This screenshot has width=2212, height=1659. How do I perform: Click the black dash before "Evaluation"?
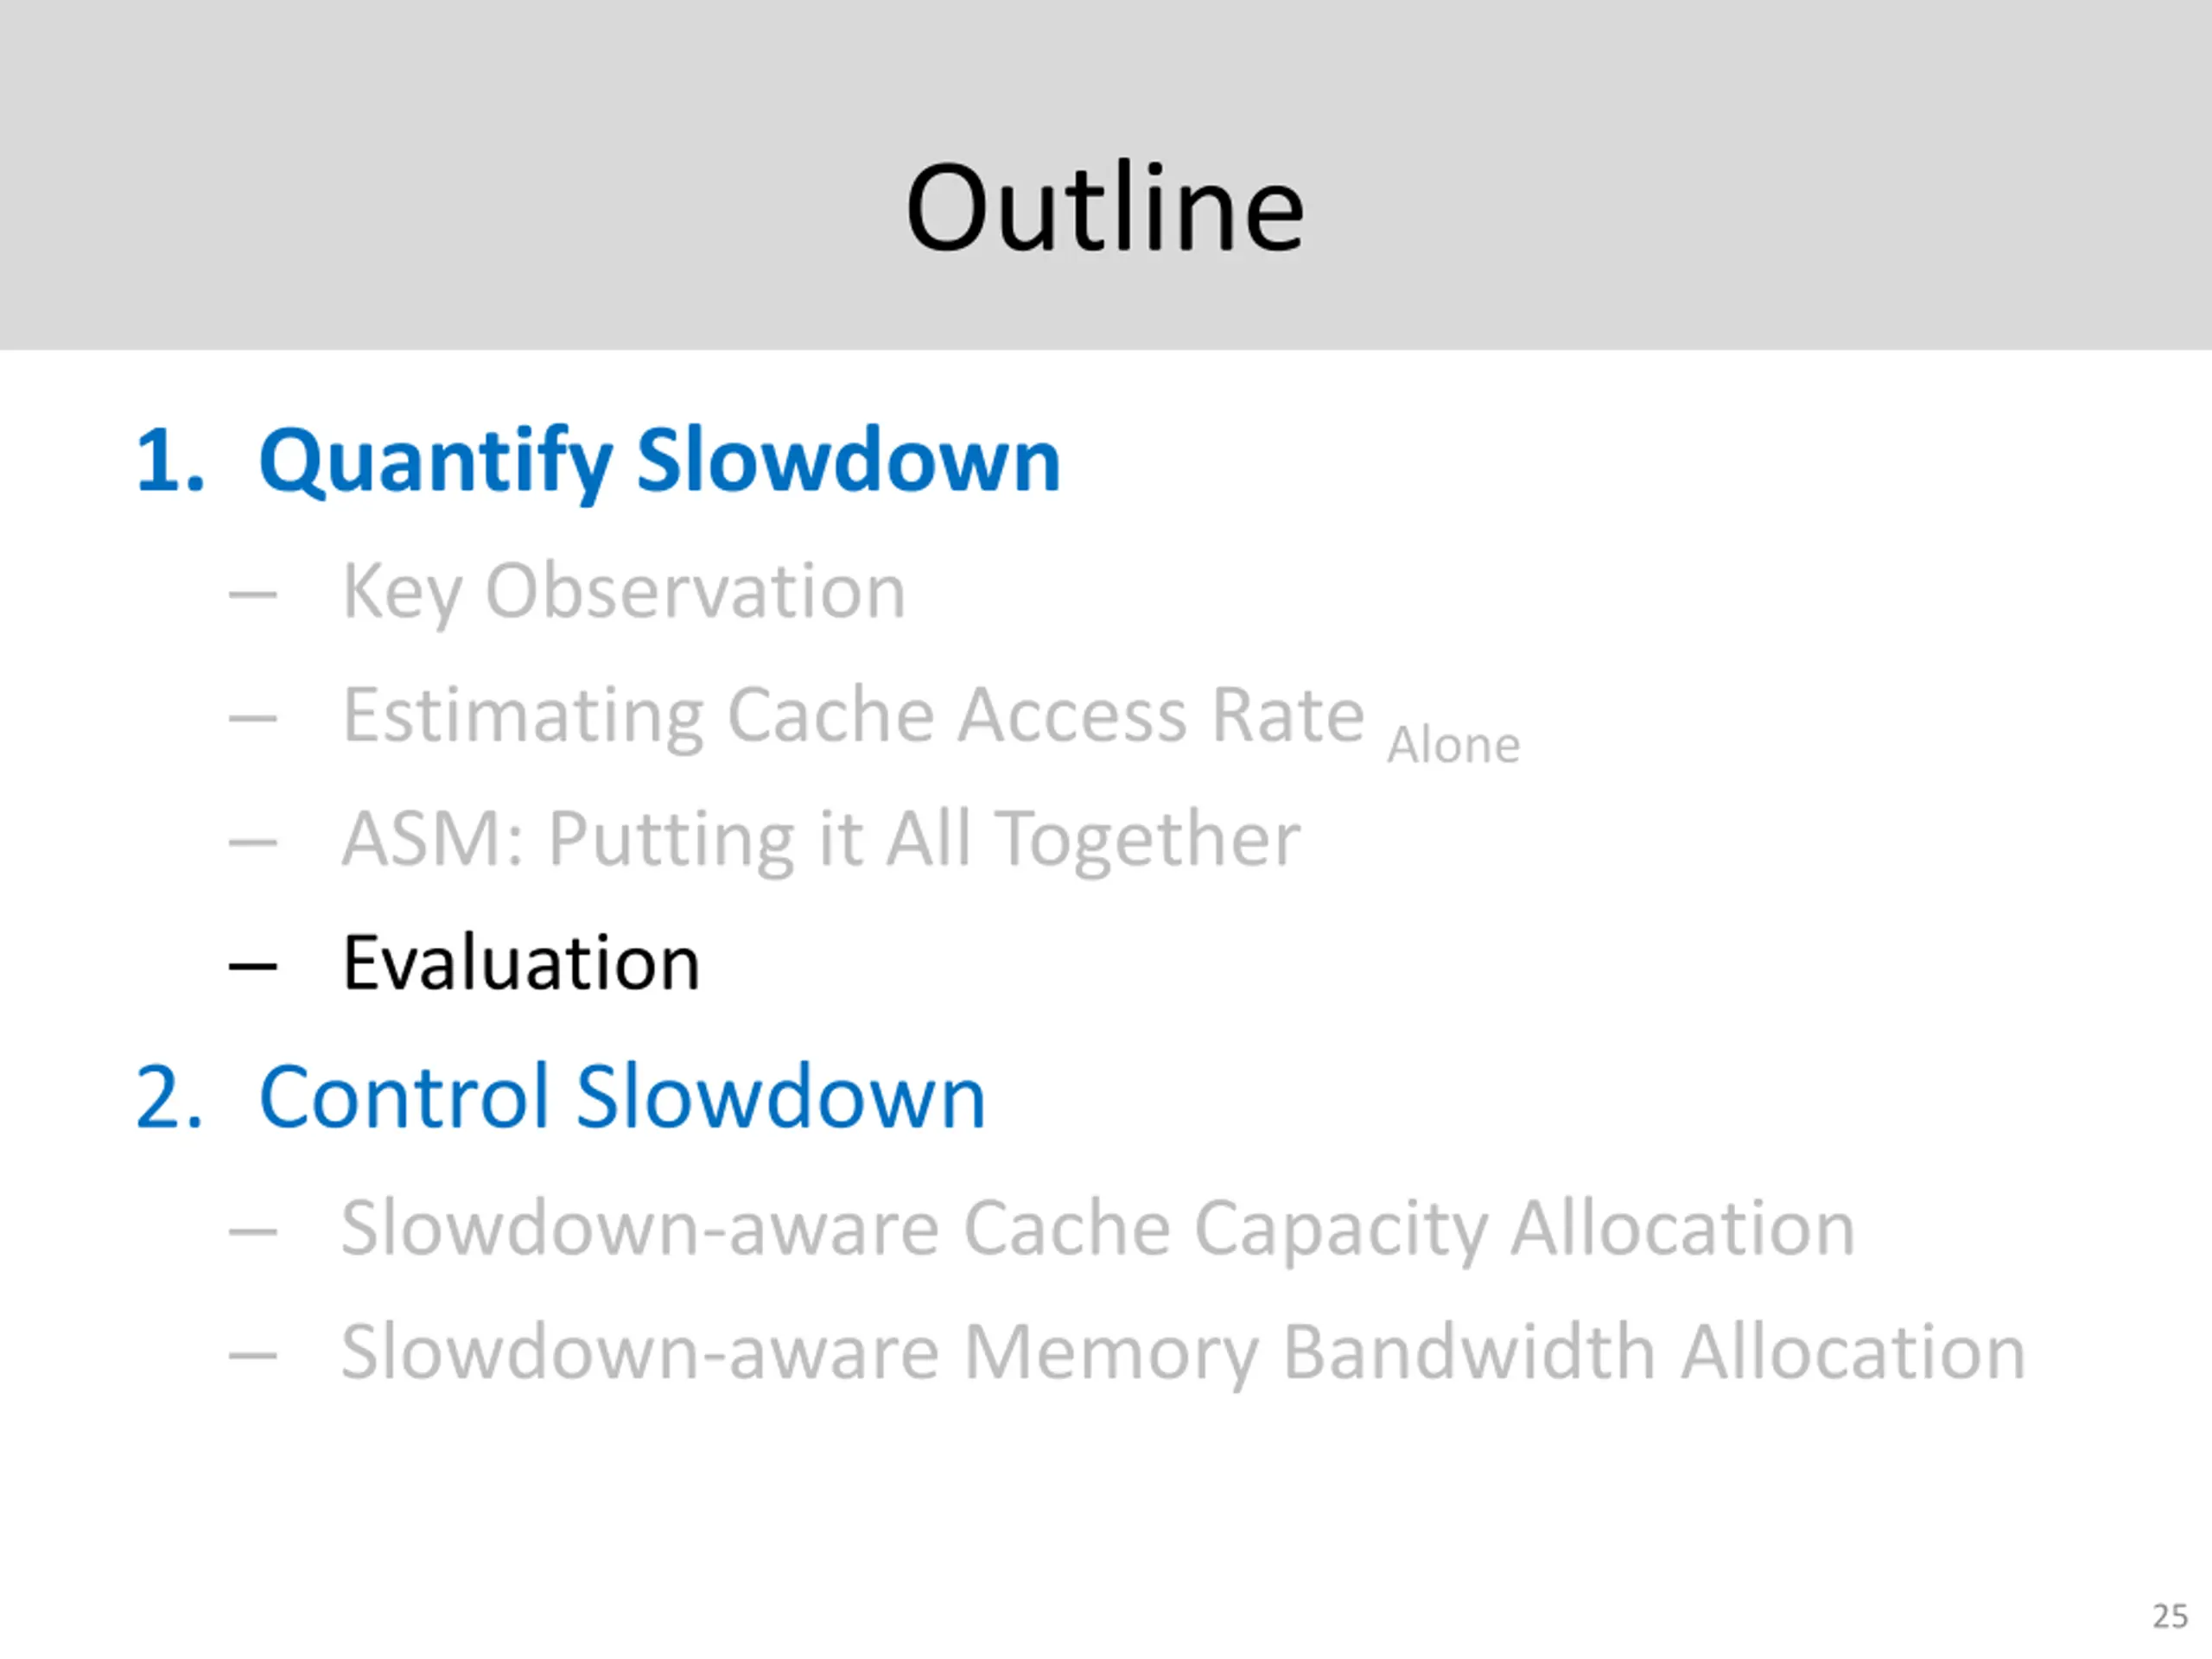pos(252,966)
